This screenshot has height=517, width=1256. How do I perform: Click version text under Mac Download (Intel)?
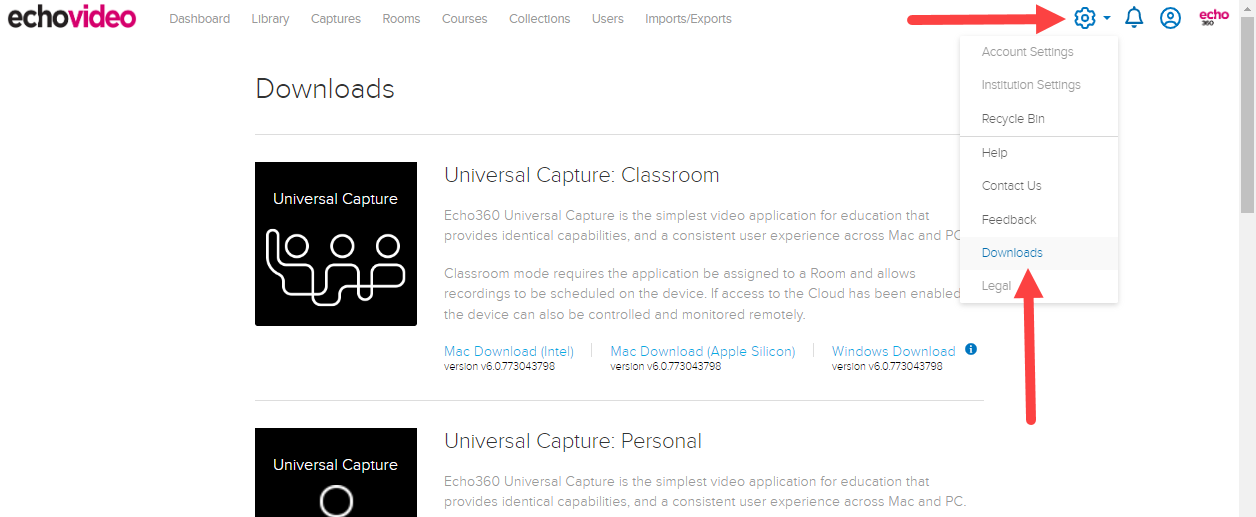499,367
